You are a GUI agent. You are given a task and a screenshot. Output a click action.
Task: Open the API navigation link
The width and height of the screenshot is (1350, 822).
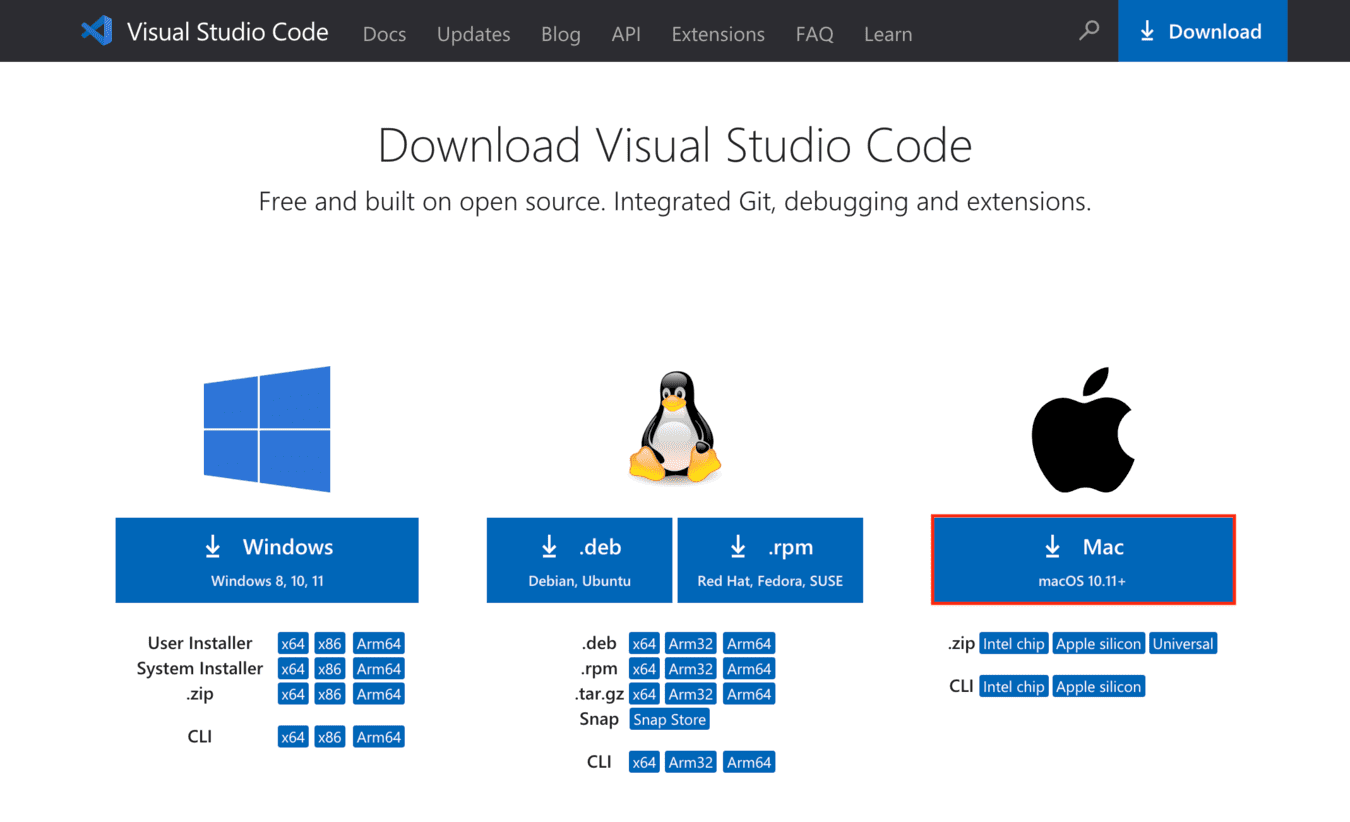[626, 34]
